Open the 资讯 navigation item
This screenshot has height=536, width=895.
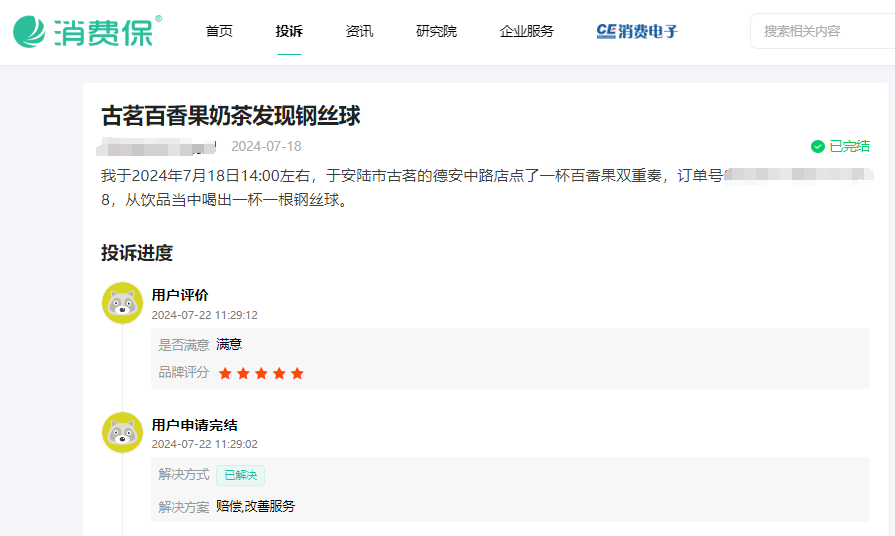point(359,31)
